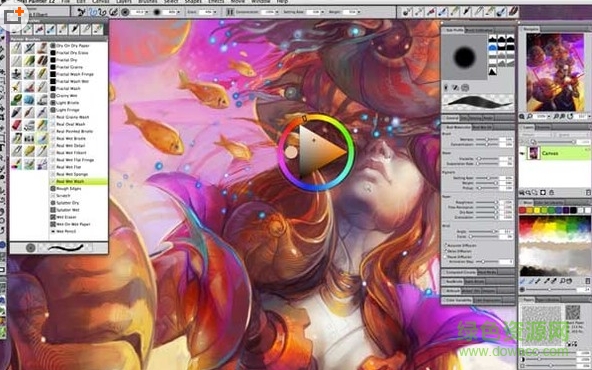Open the Paper Libraries tab

click(x=548, y=300)
